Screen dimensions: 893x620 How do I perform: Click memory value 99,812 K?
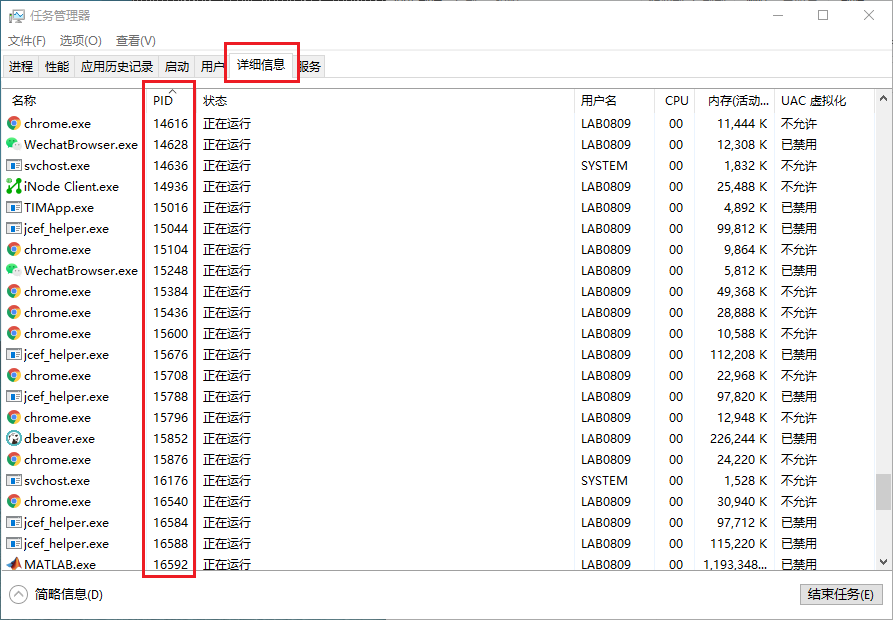pos(742,229)
